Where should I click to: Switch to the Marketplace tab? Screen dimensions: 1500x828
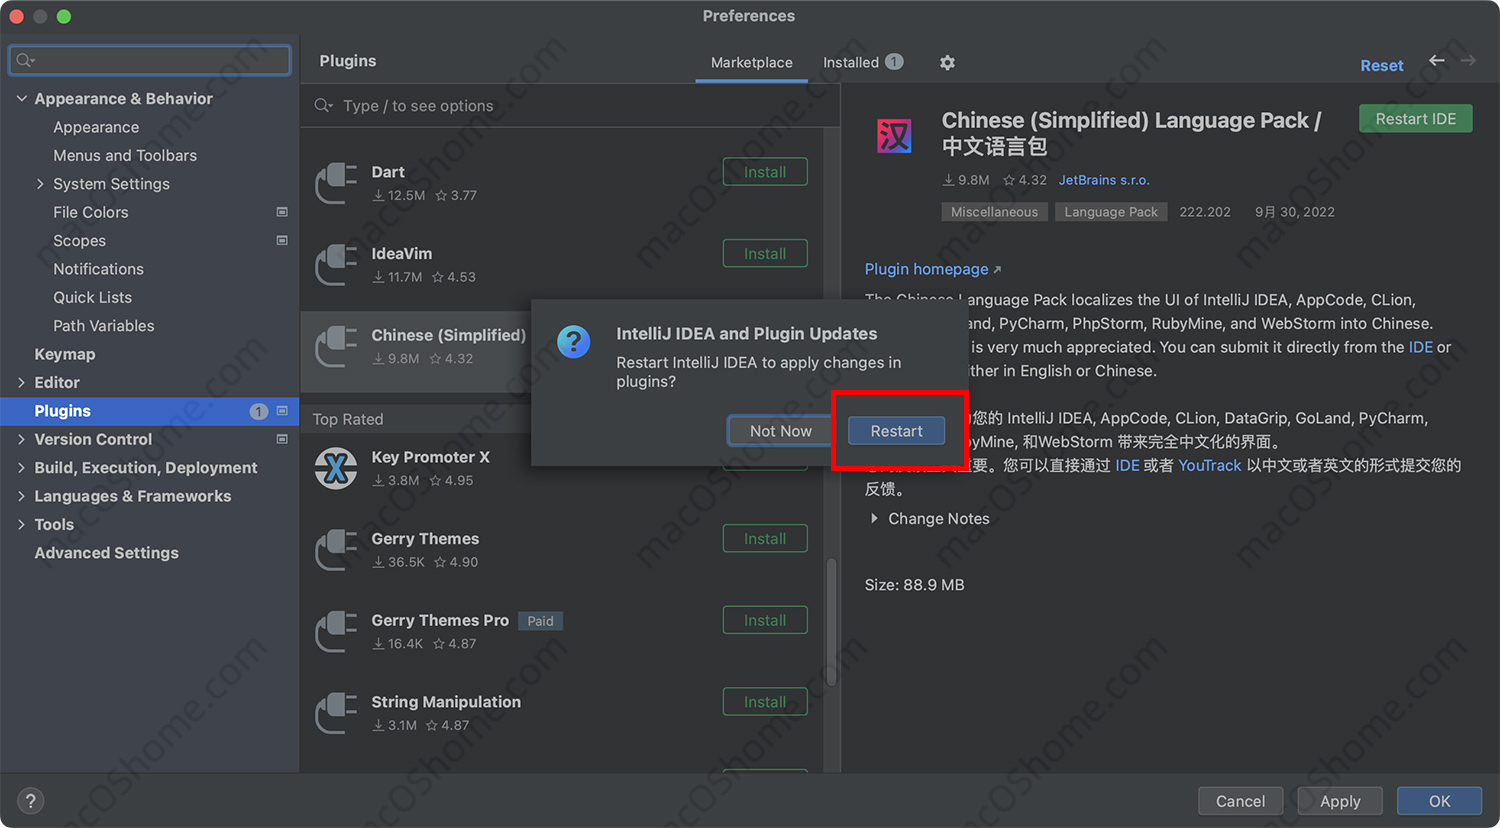pyautogui.click(x=751, y=62)
